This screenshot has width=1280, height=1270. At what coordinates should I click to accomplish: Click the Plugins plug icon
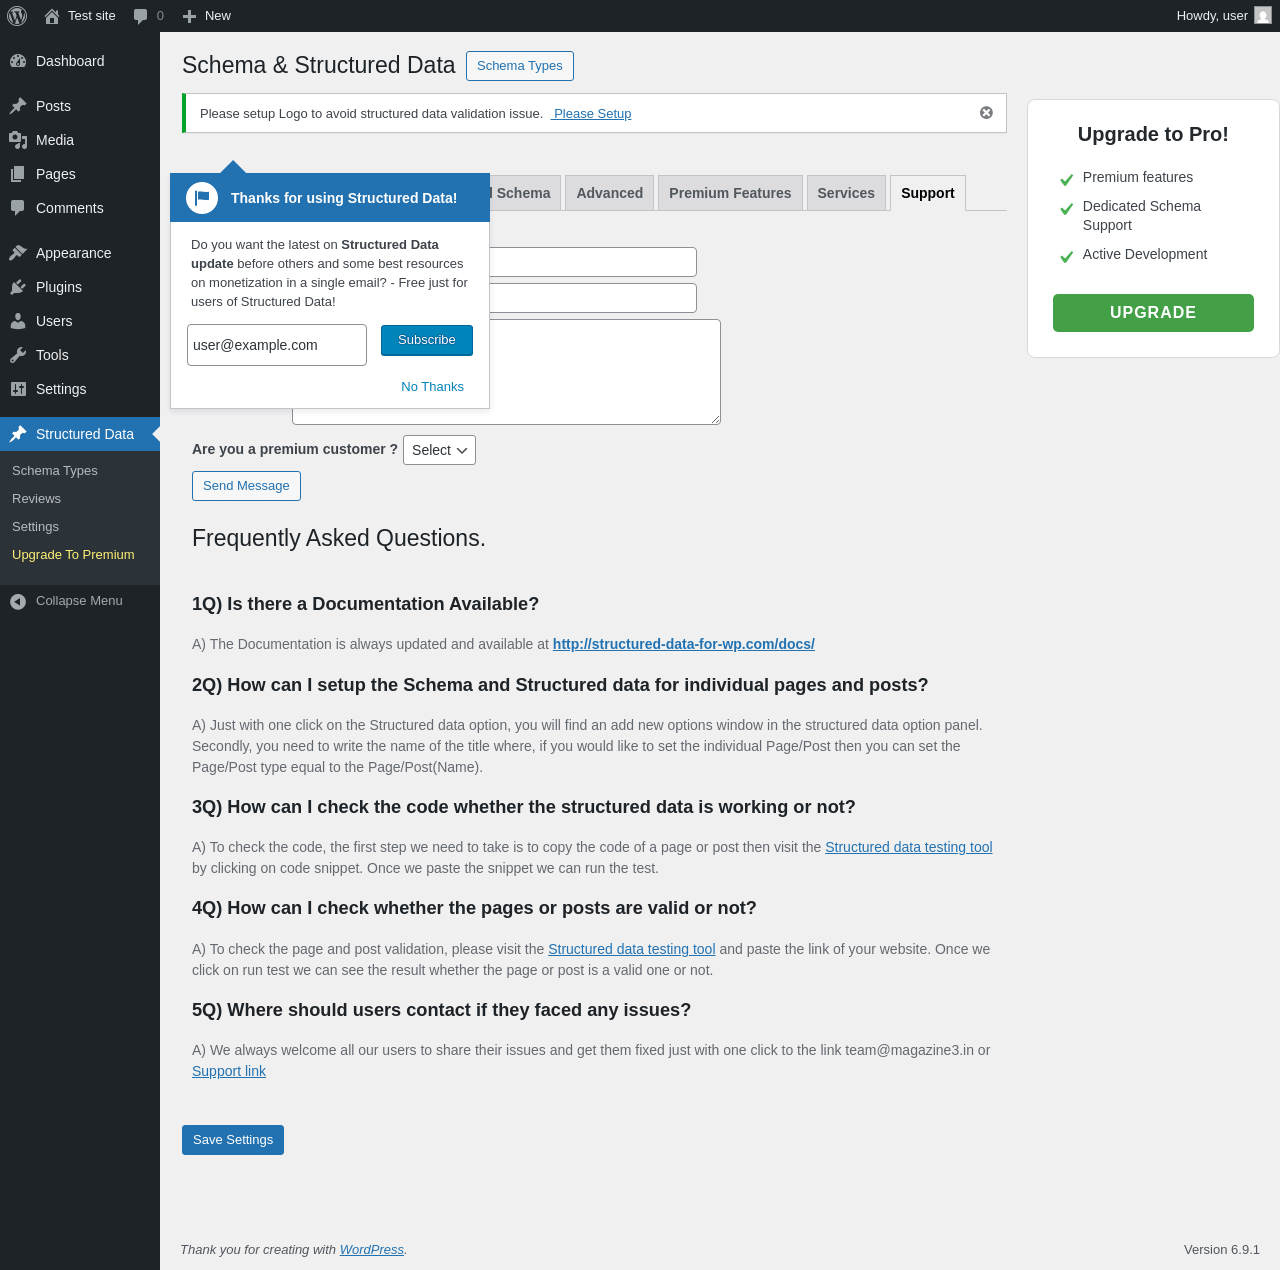(x=18, y=287)
